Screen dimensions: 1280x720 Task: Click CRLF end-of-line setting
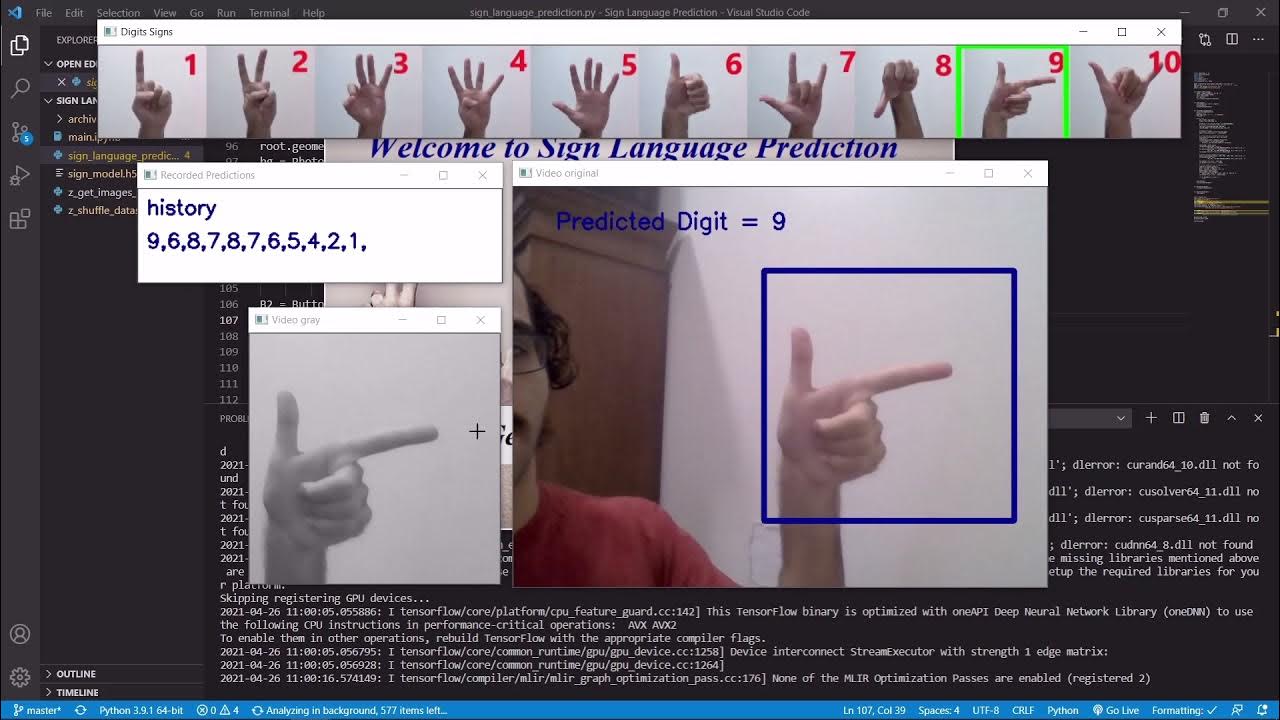pos(1023,710)
